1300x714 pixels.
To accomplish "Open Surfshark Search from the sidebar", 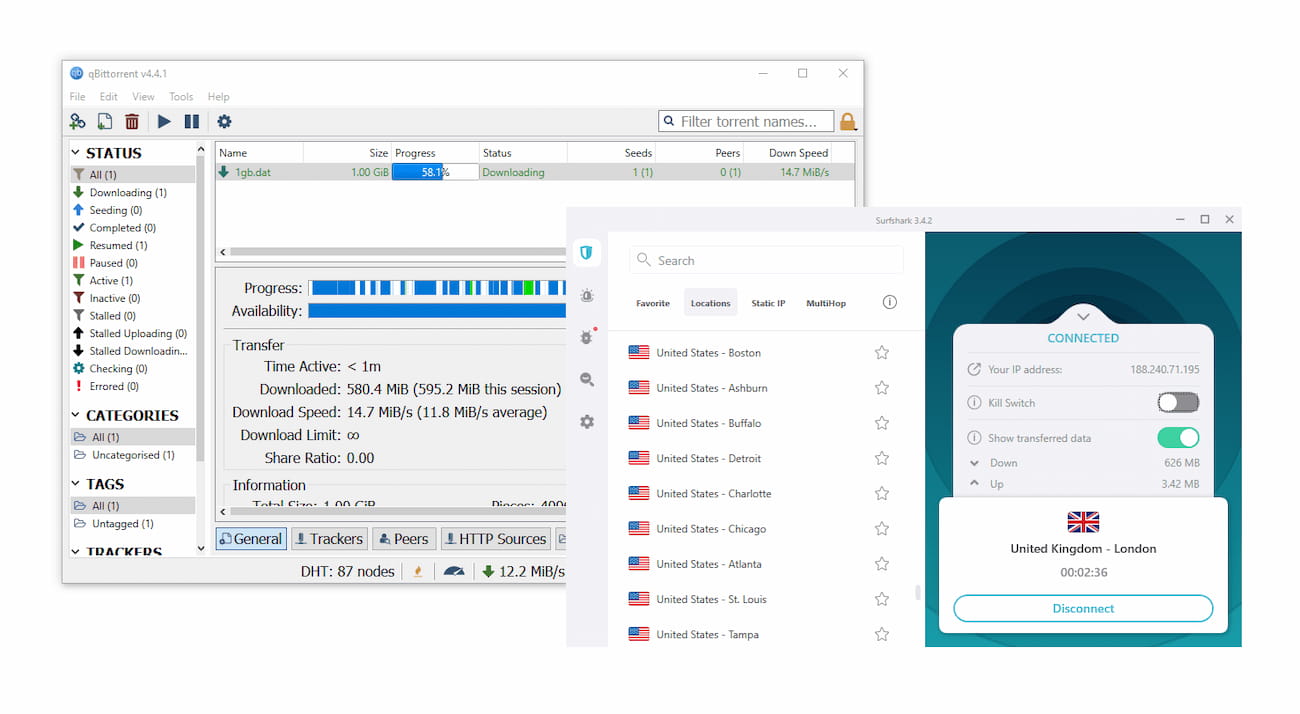I will [587, 379].
